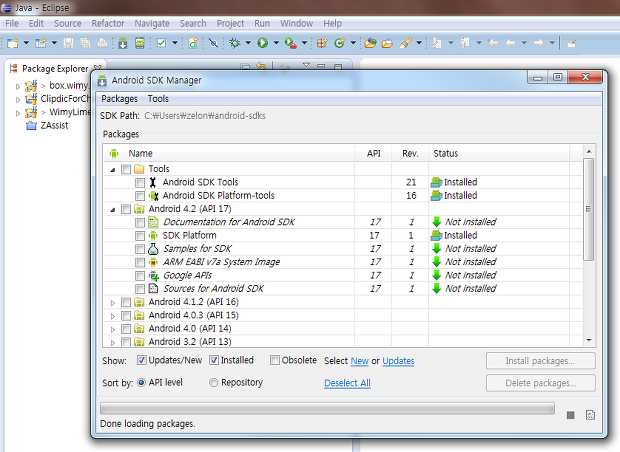Screen dimensions: 620x452
Task: Click the Open Task folder icon
Action: tap(387, 43)
